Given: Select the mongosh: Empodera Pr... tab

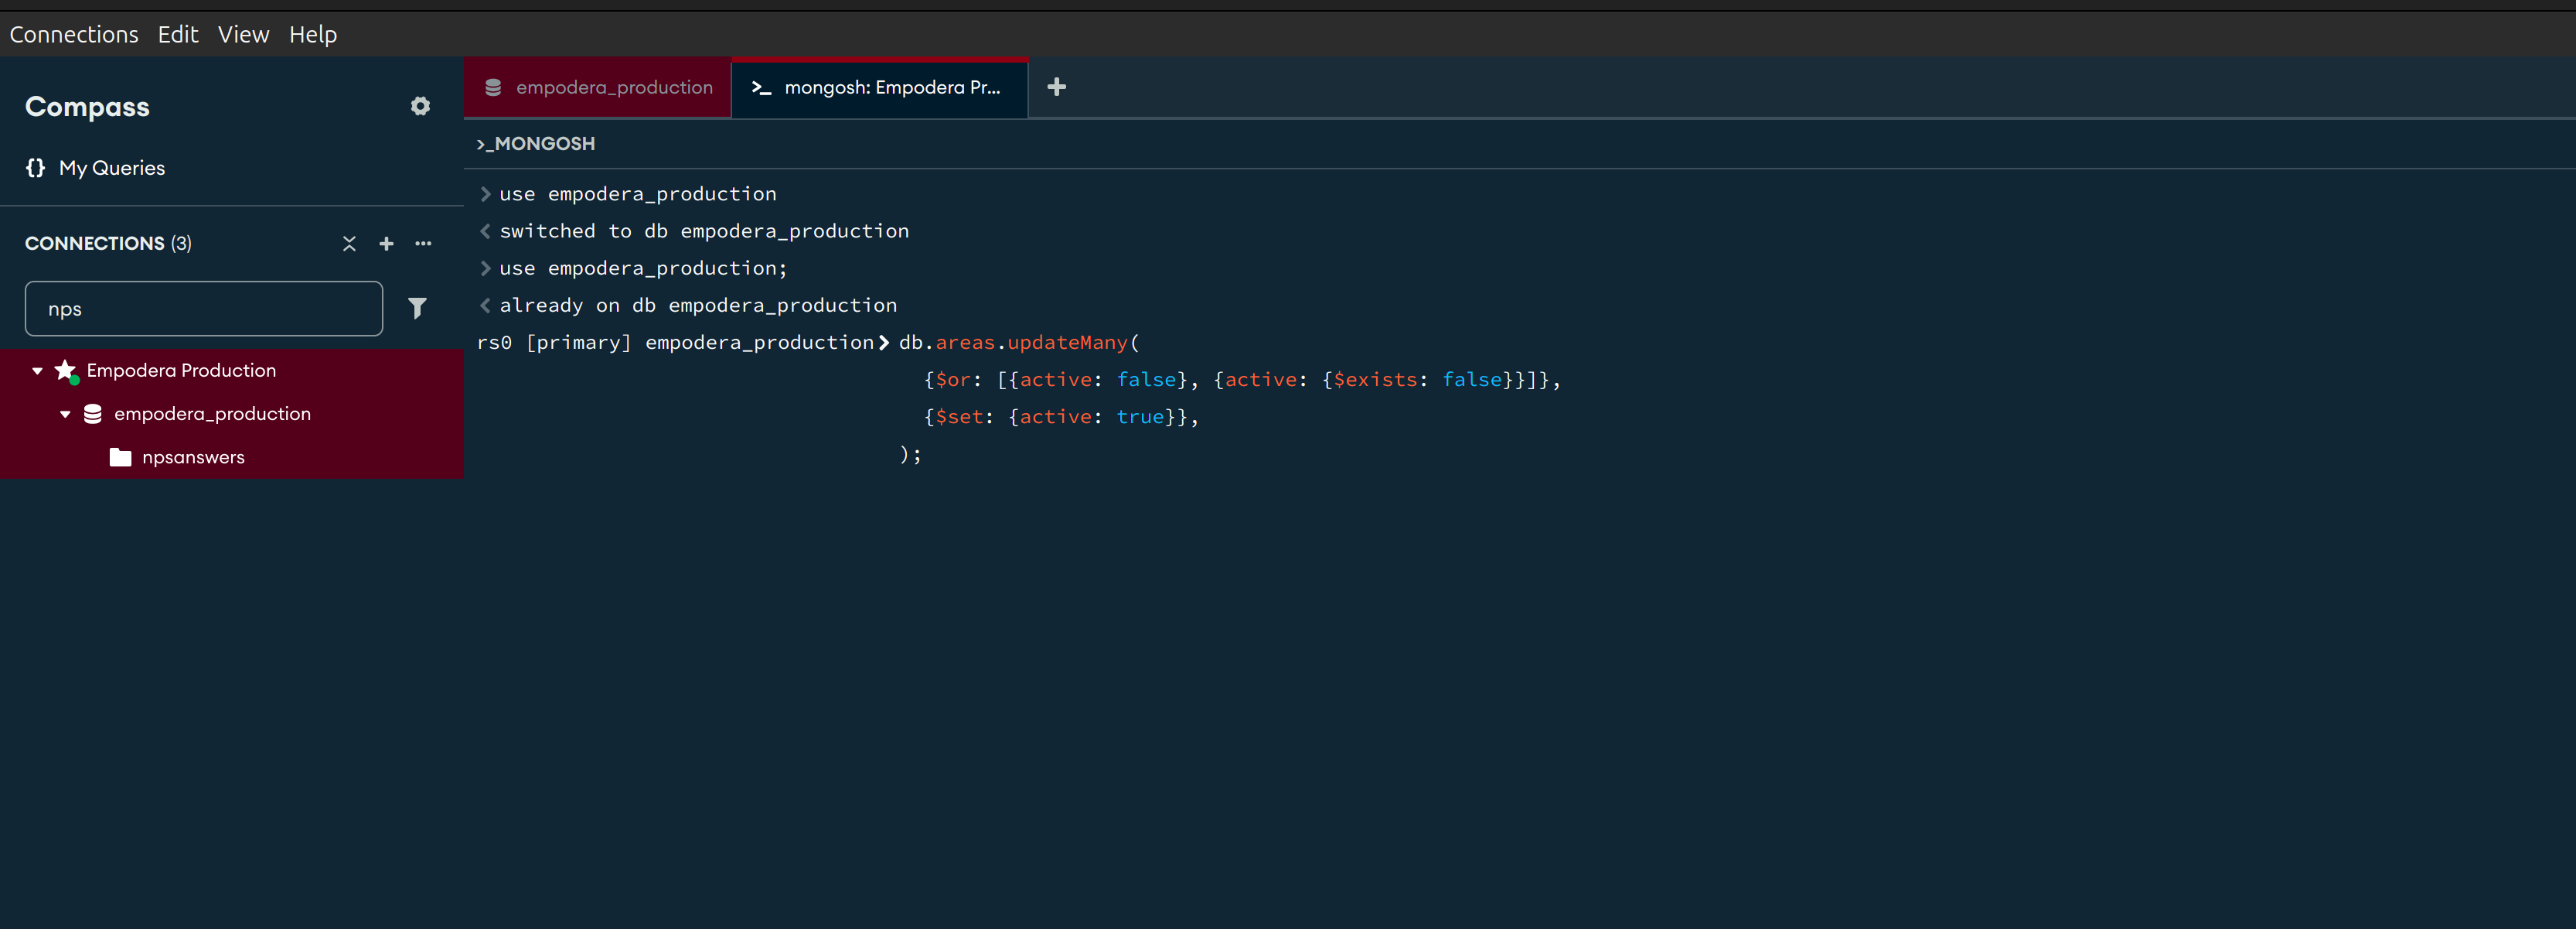Looking at the screenshot, I should tap(880, 88).
